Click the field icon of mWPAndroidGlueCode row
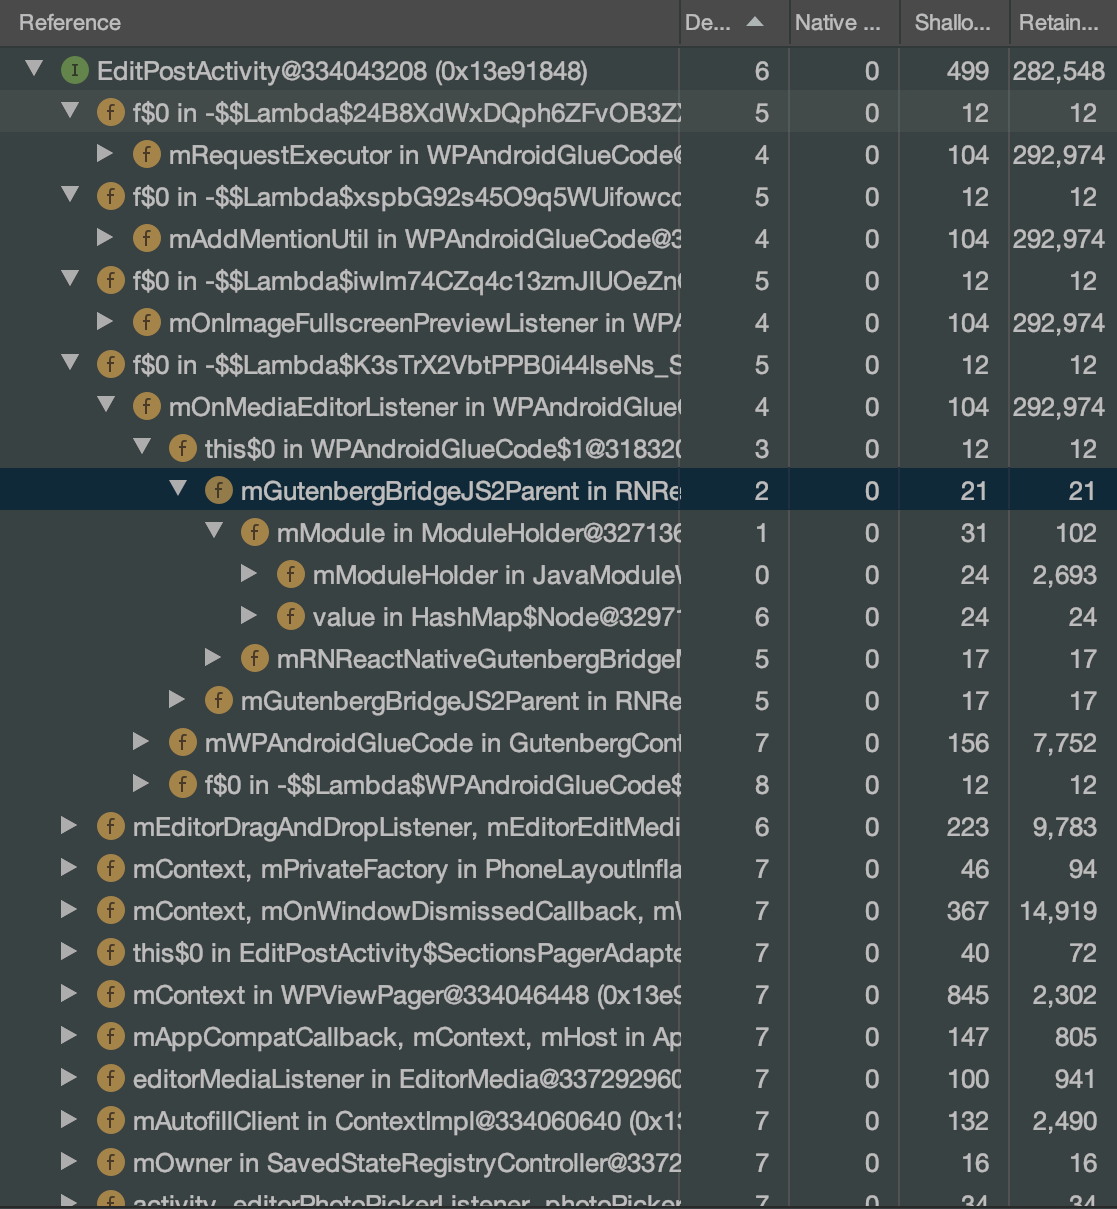 pos(182,742)
